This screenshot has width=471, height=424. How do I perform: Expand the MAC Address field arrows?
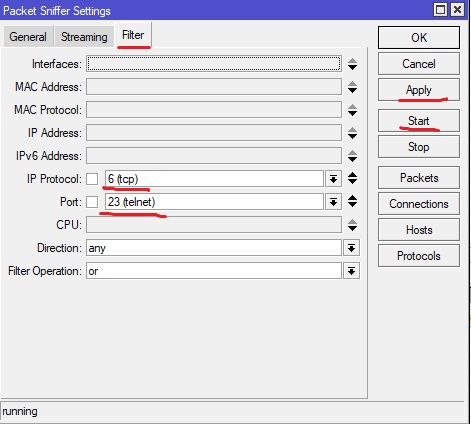(352, 87)
